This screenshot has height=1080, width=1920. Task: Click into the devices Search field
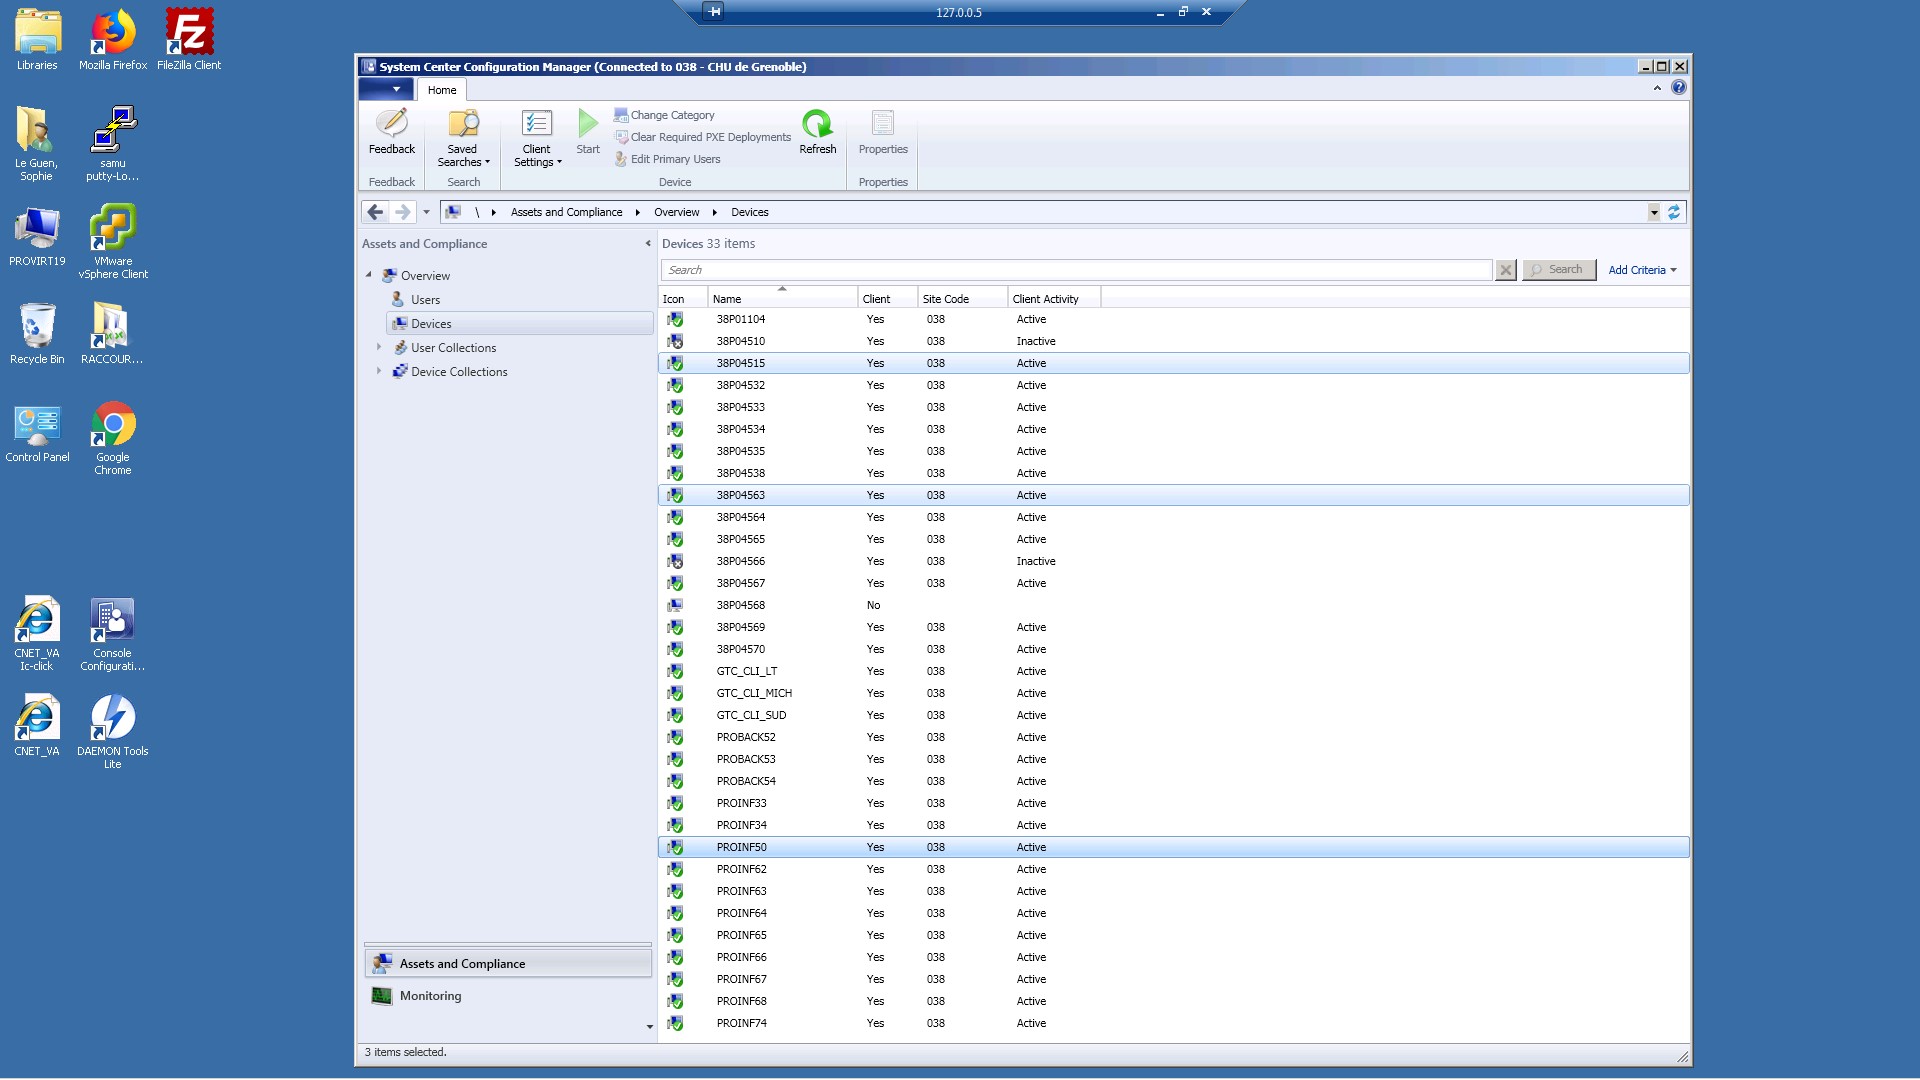(x=1075, y=270)
